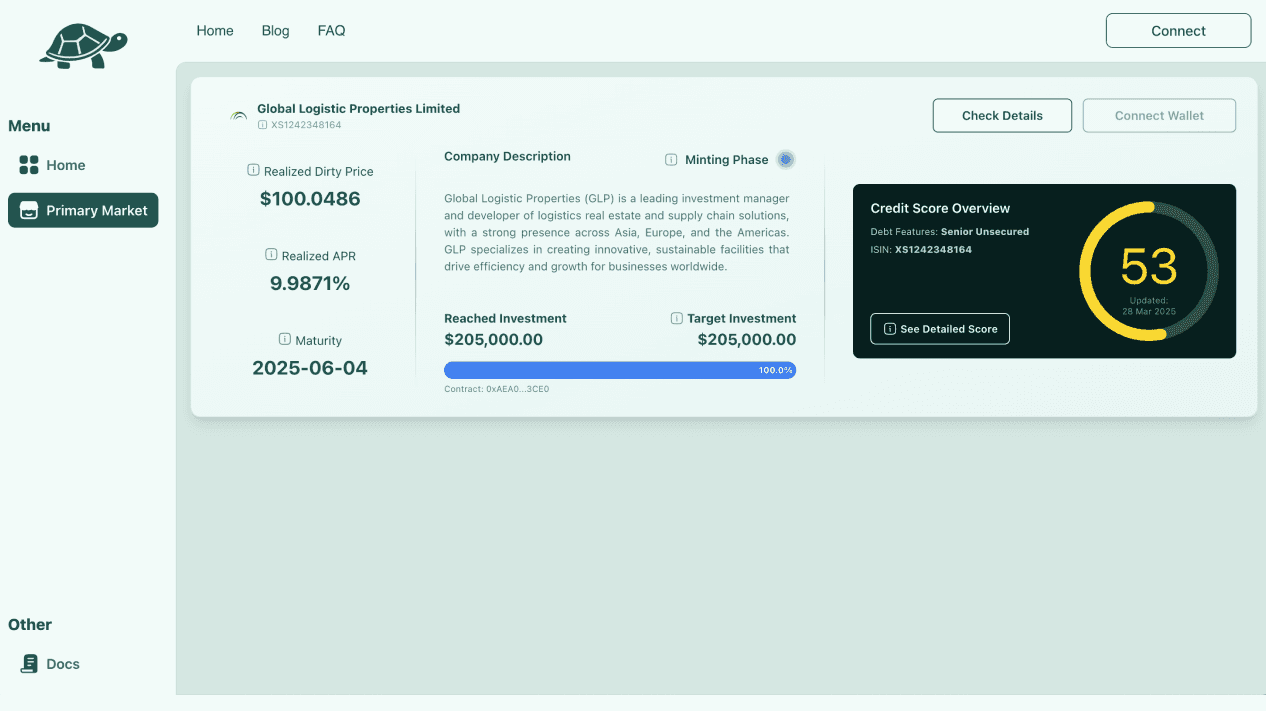The image size is (1266, 711).
Task: Click contract address 0xAEA0...3CE0
Action: click(497, 388)
